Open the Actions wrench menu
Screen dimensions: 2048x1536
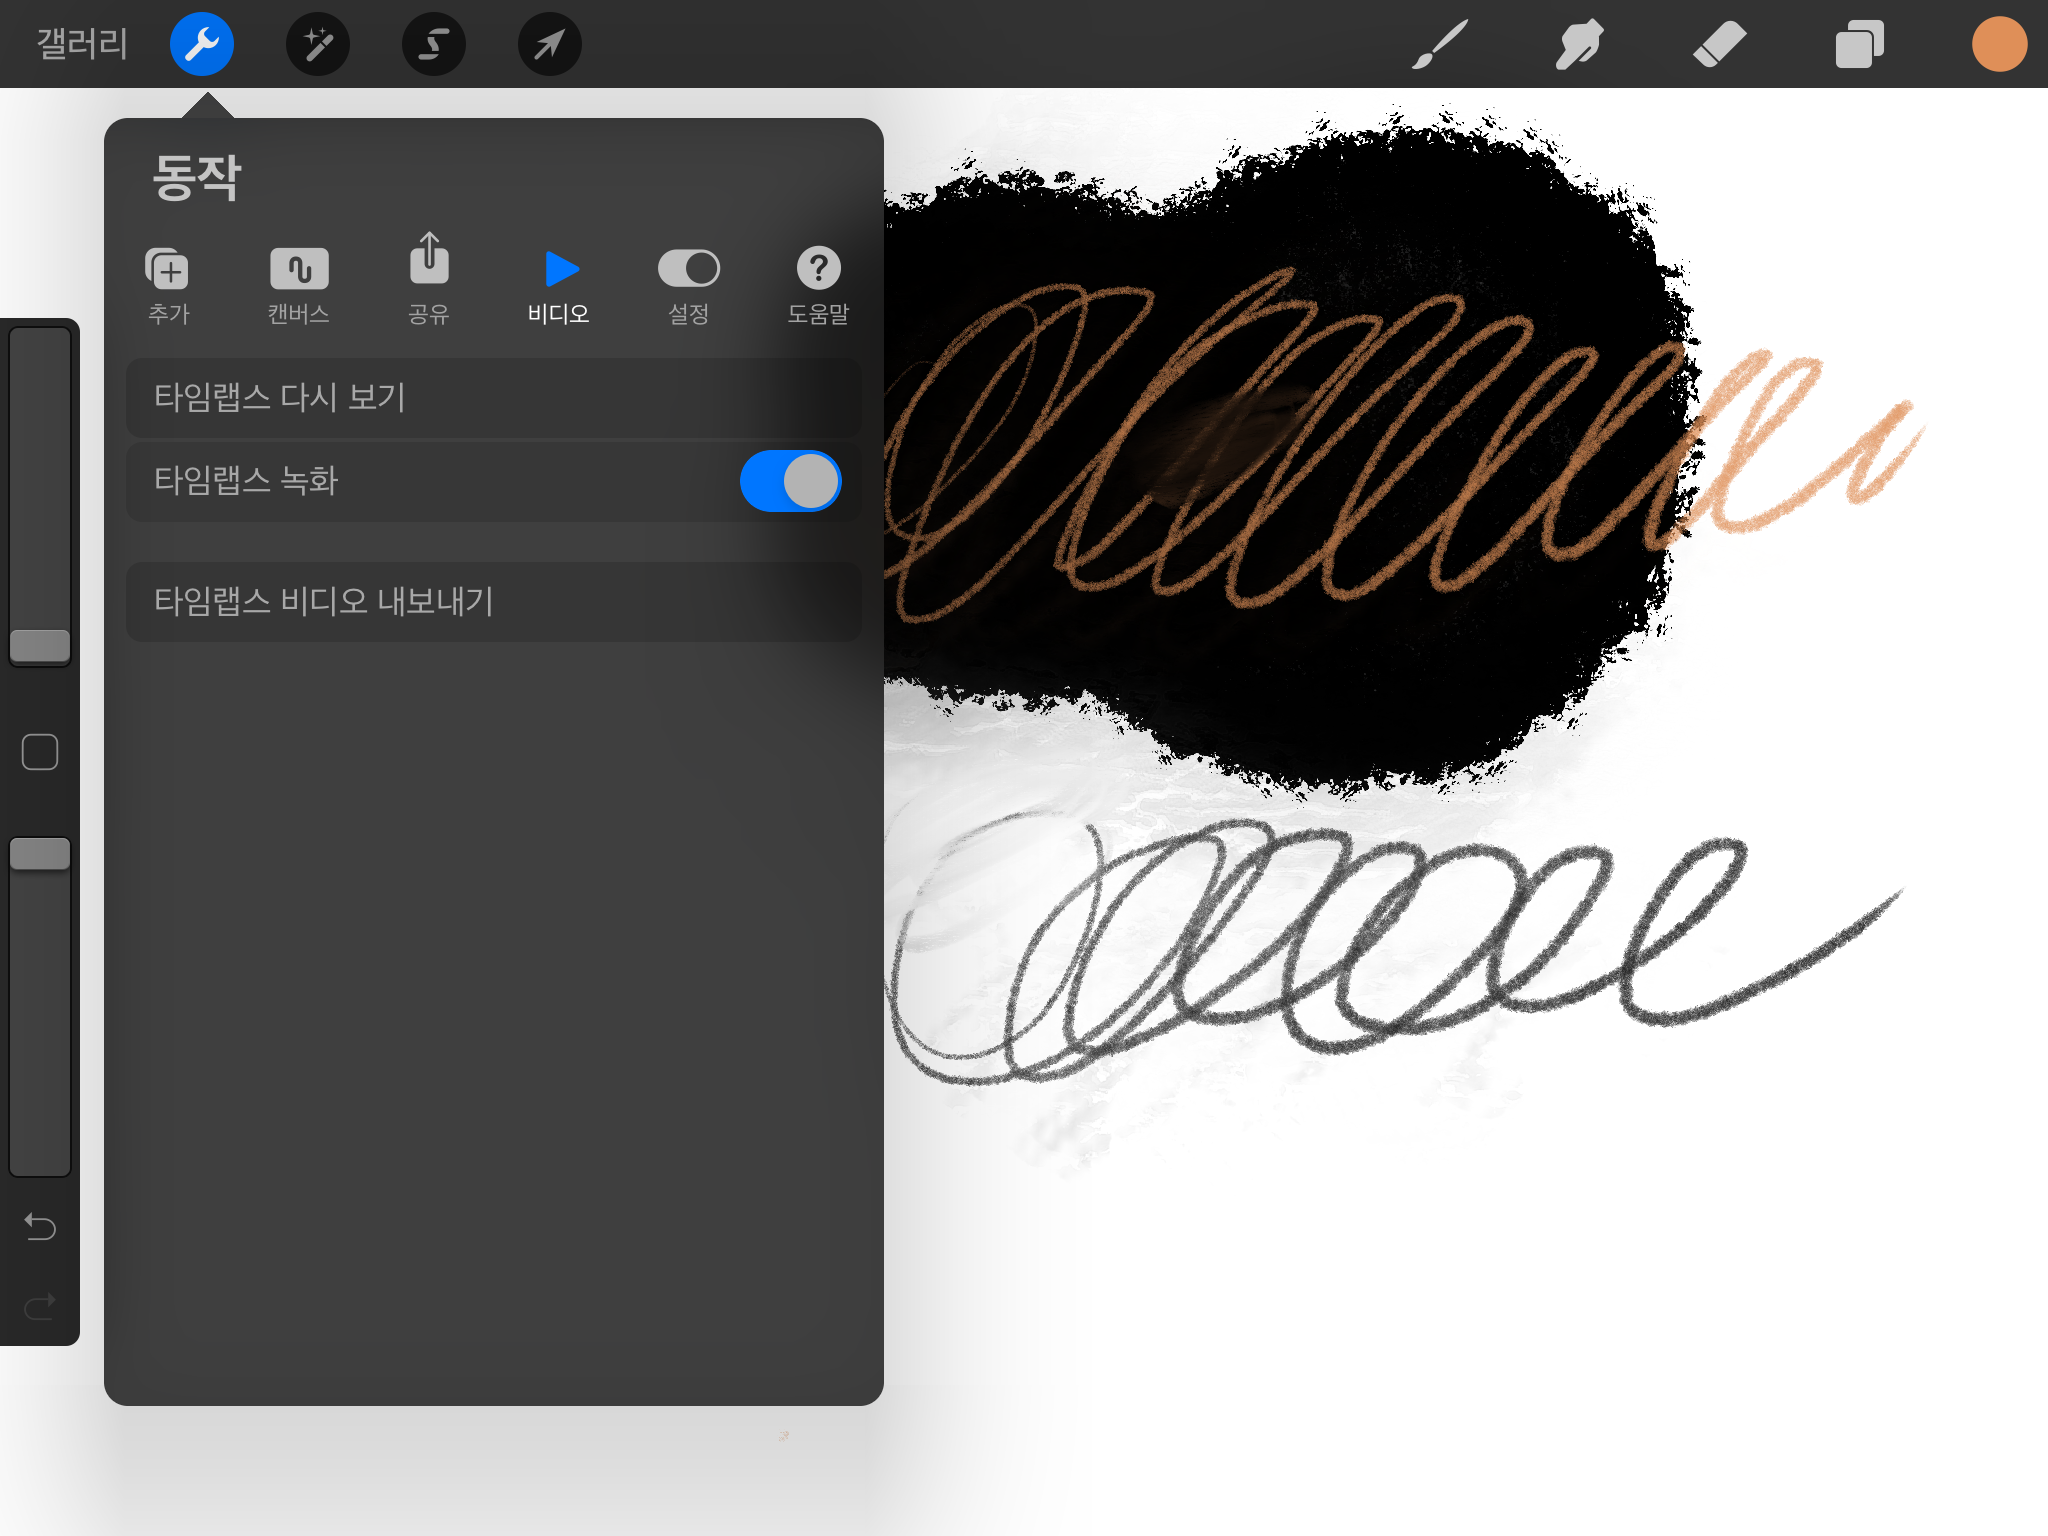coord(201,44)
